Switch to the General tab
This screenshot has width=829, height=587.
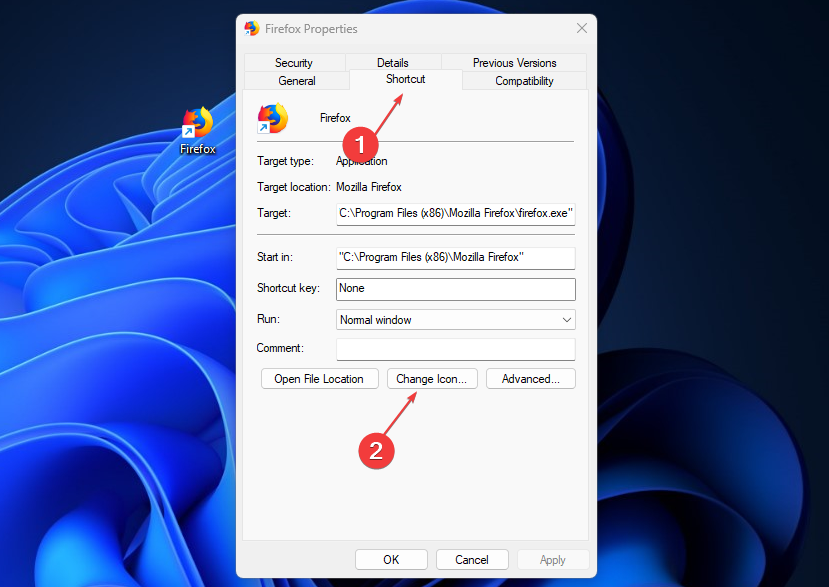tap(297, 80)
